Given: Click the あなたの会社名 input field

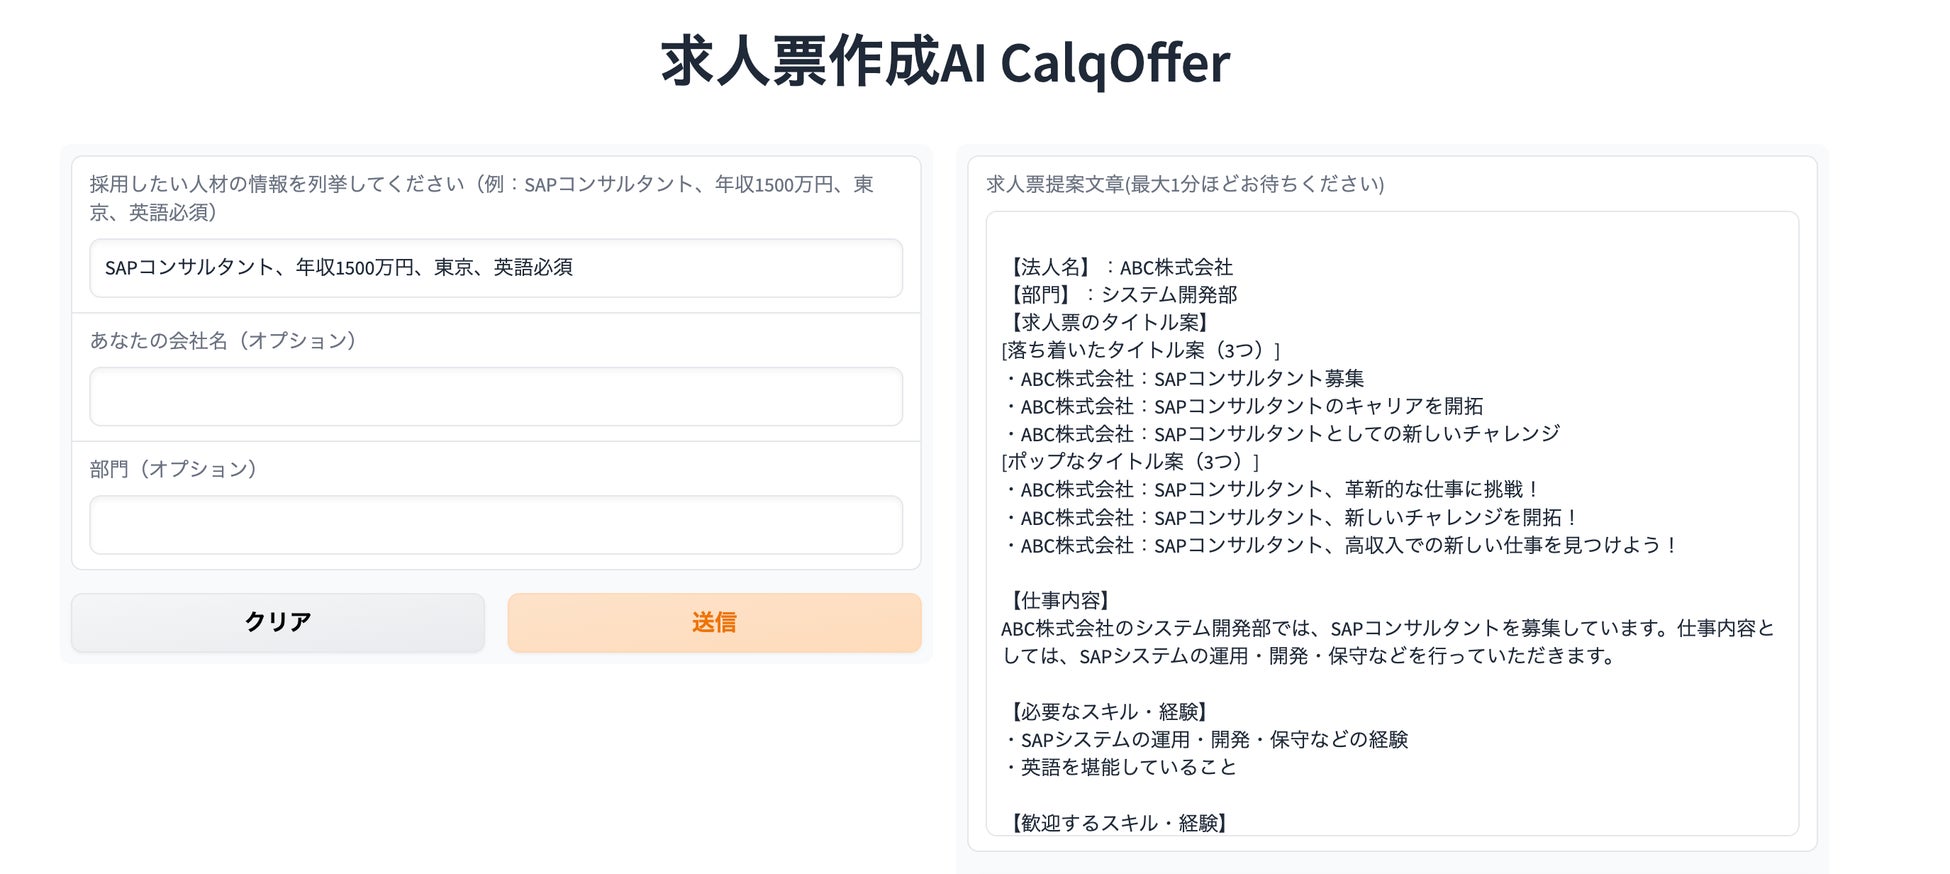Looking at the screenshot, I should click(495, 397).
